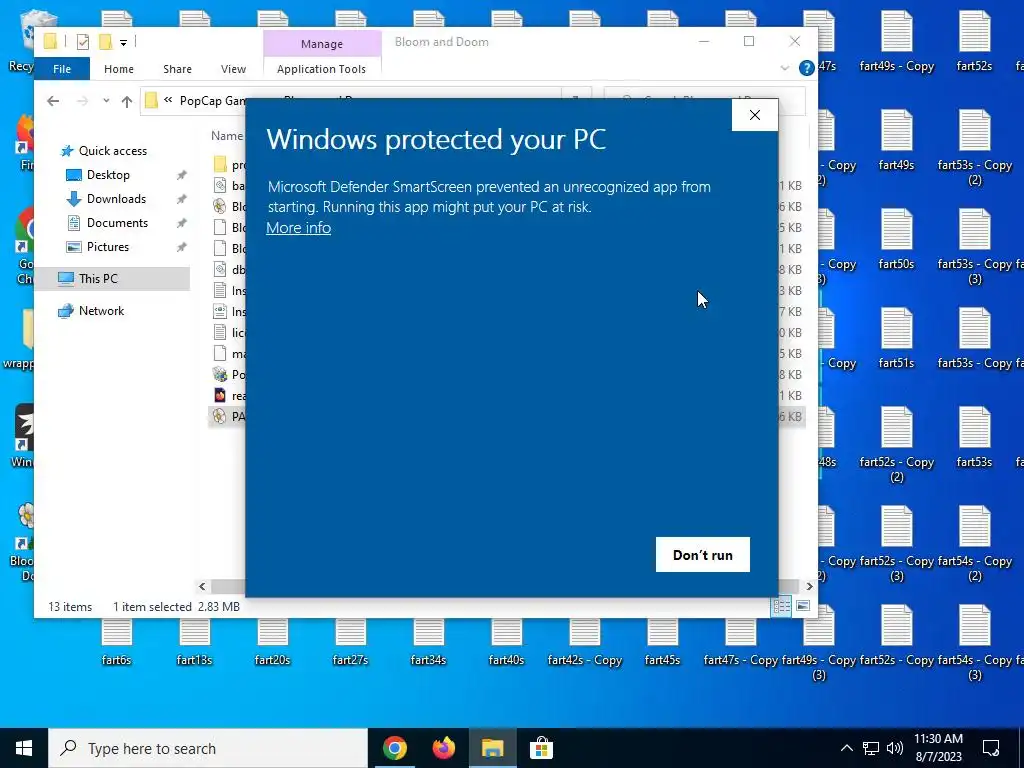Select the fart45s desktop file
This screenshot has width=1024, height=768.
pyautogui.click(x=662, y=642)
